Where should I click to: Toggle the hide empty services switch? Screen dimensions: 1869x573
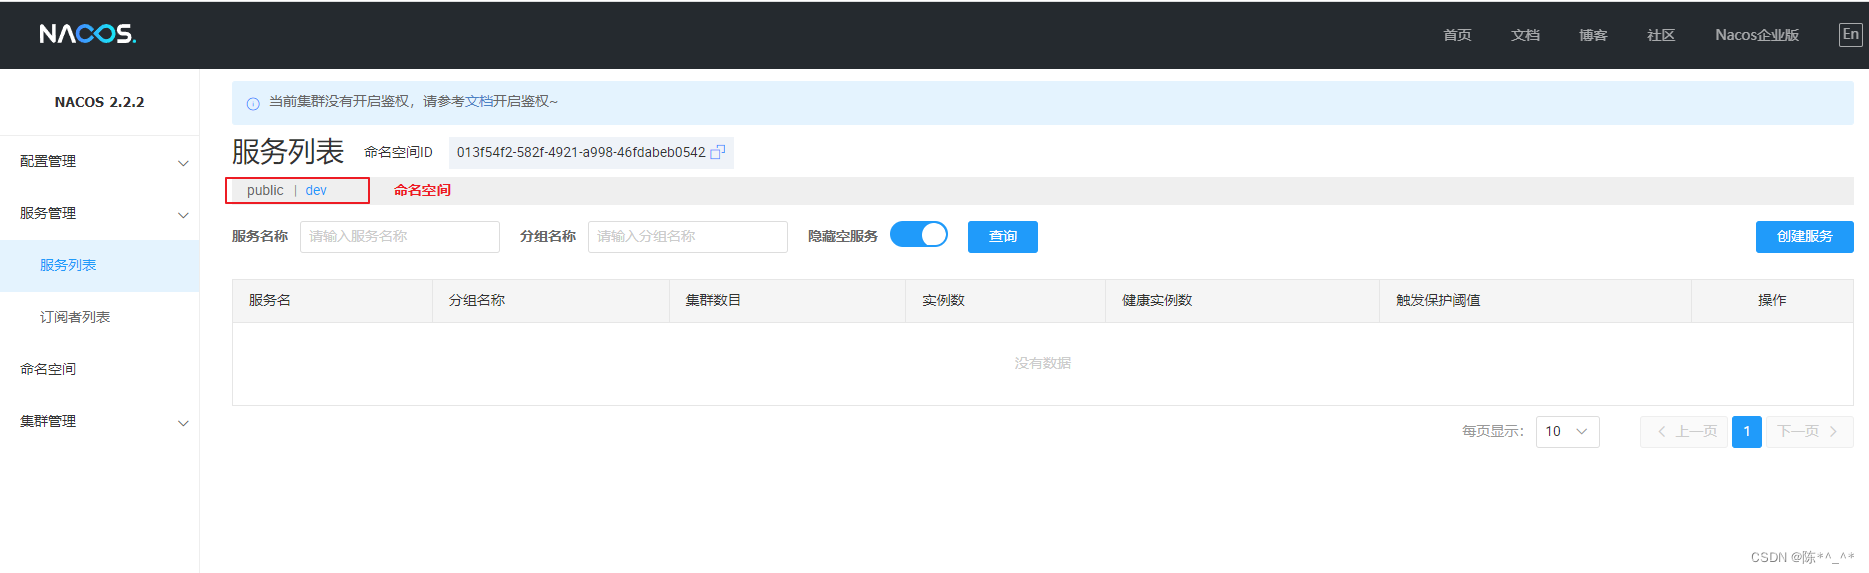tap(919, 234)
